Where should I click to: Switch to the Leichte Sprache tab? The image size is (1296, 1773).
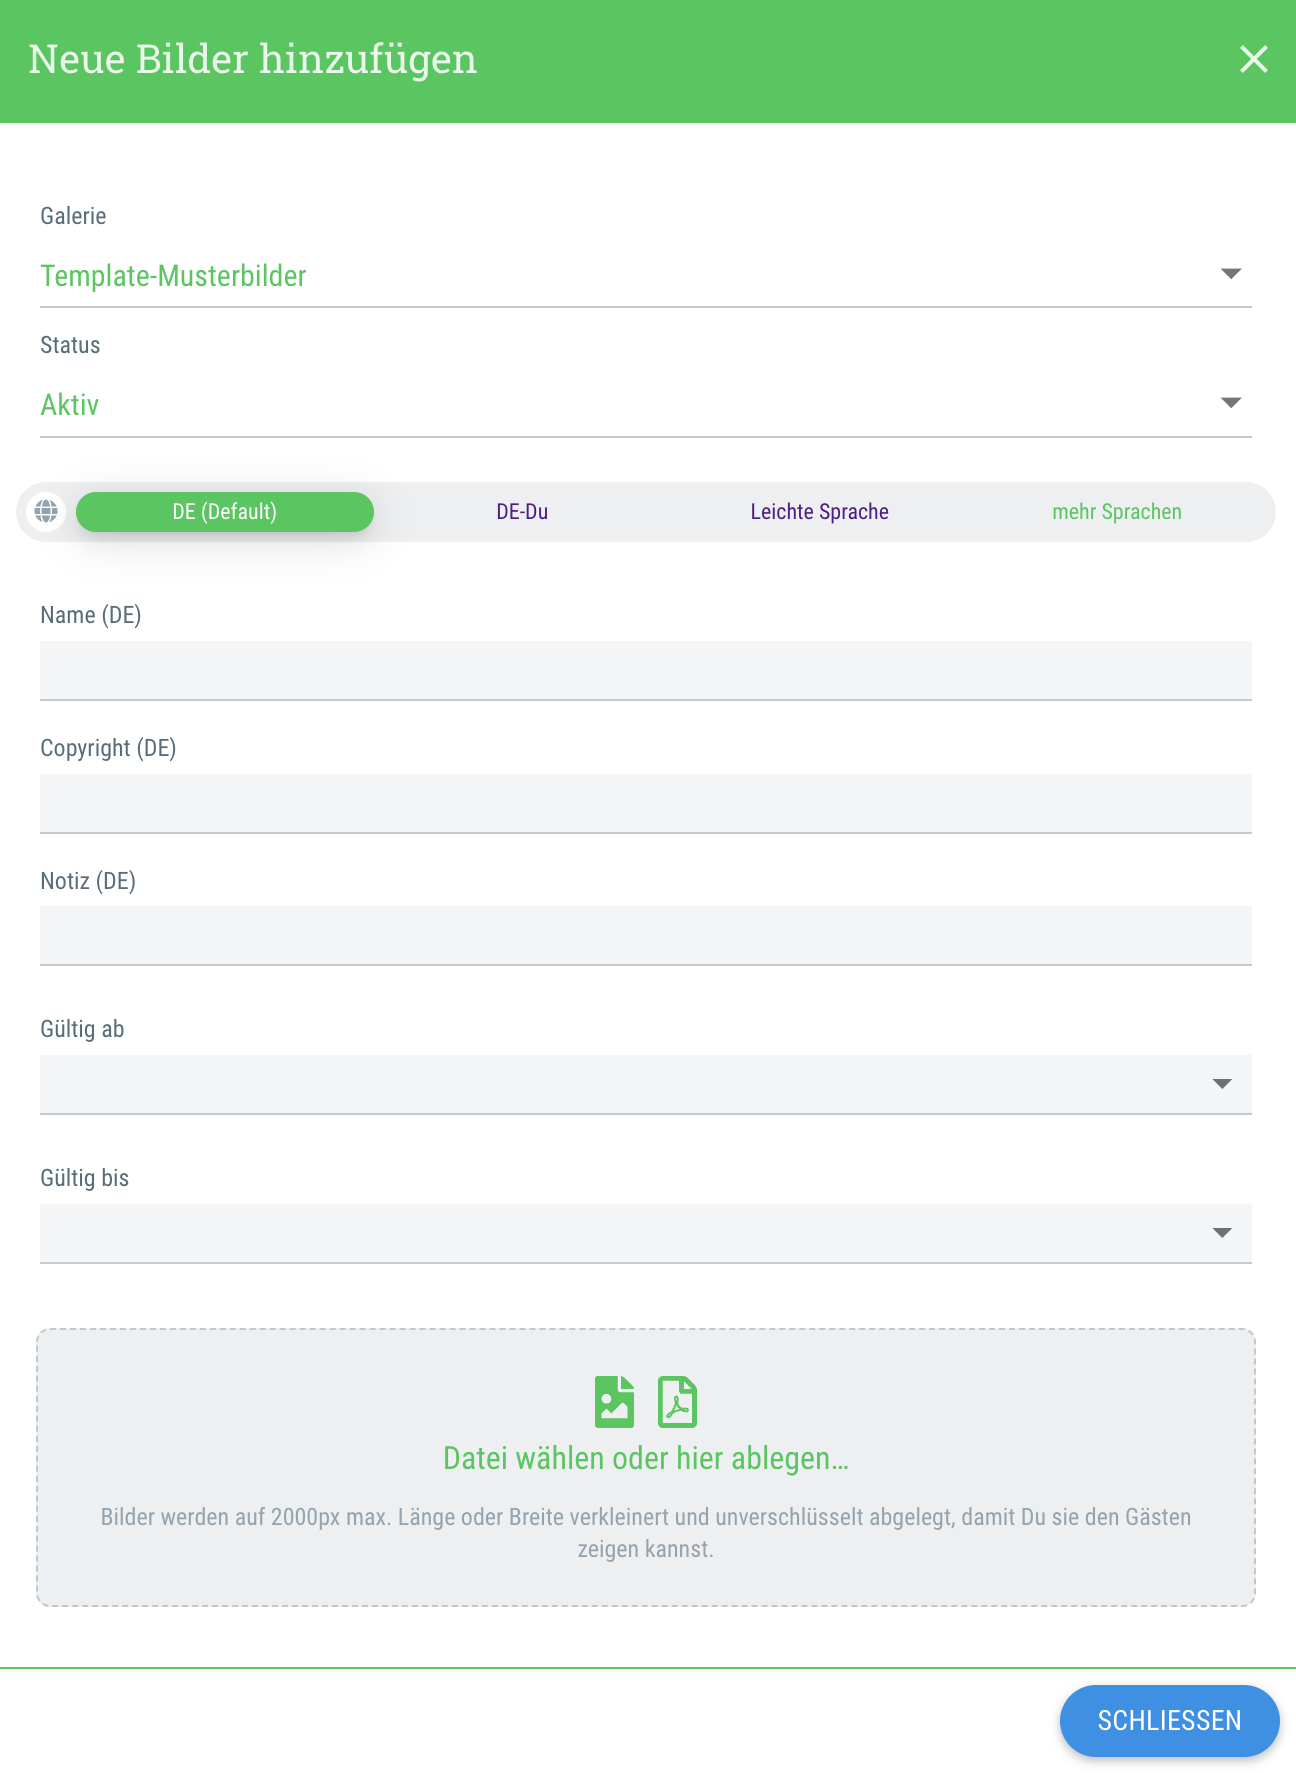[x=820, y=511]
